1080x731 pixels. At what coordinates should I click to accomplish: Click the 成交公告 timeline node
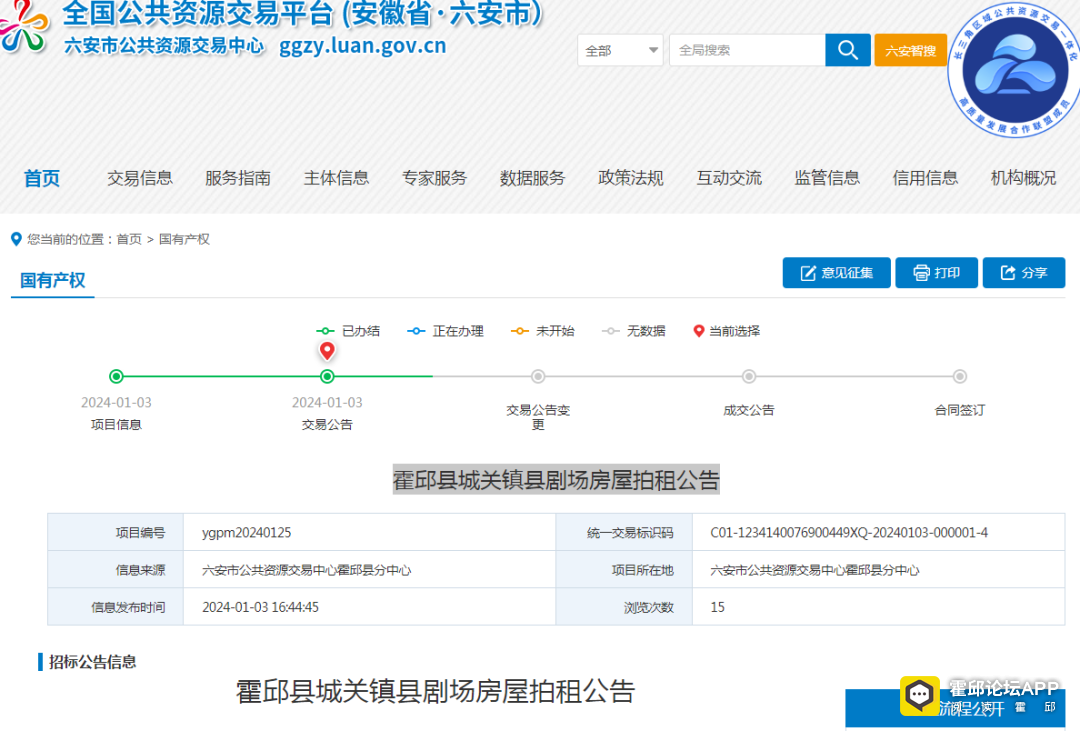point(749,376)
